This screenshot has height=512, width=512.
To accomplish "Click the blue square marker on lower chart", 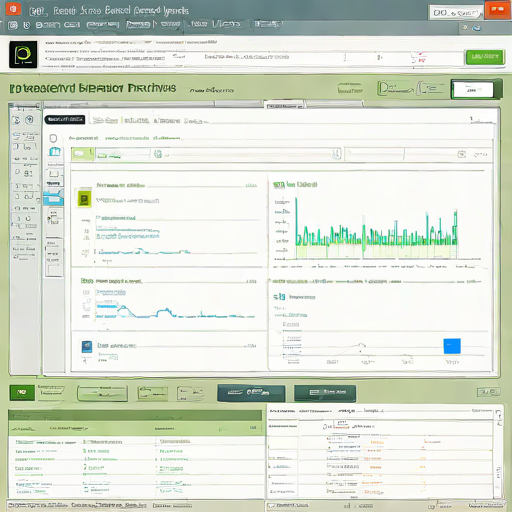I will tap(452, 346).
